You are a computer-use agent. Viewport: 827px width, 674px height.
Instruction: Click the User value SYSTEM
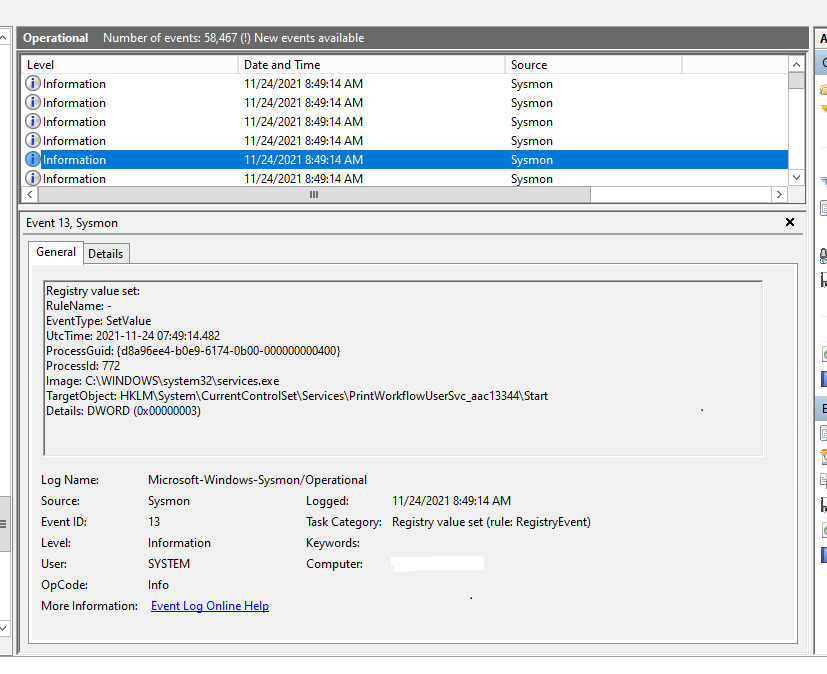point(169,564)
